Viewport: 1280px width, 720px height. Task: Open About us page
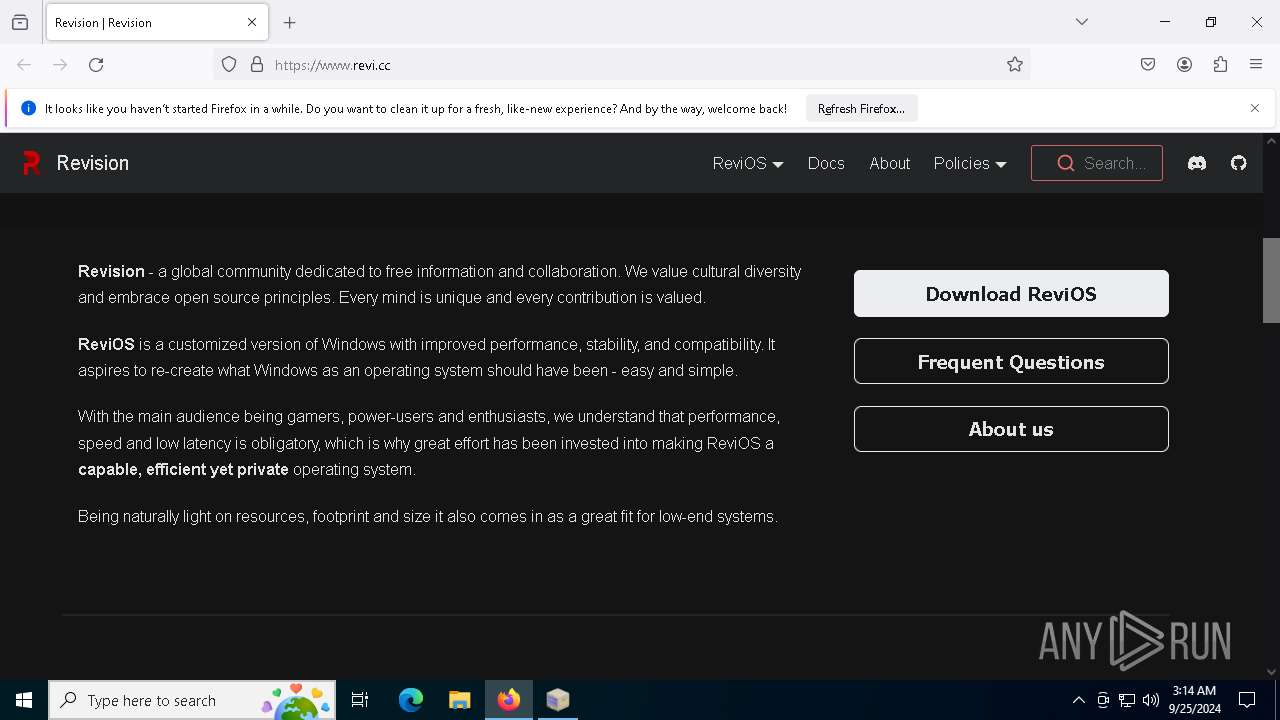(1011, 429)
